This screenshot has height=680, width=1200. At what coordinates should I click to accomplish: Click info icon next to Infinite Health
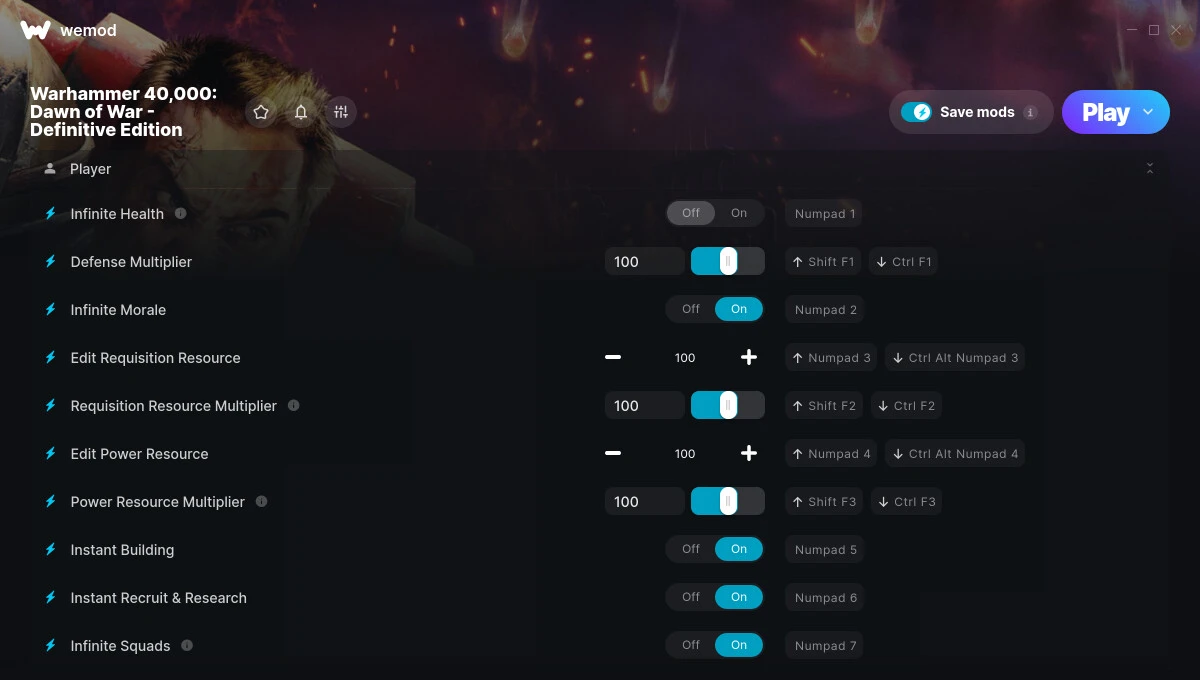coord(180,213)
